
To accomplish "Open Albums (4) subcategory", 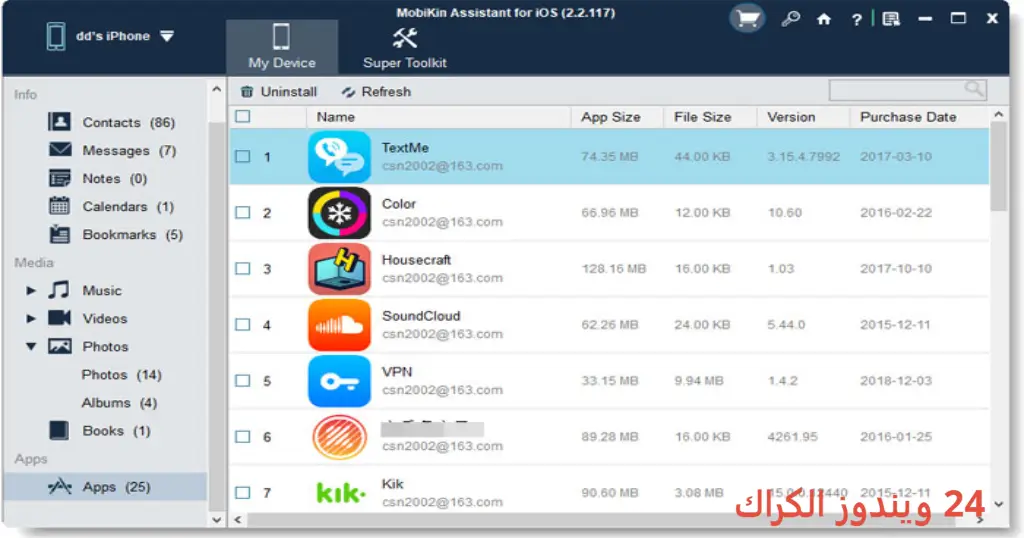I will point(120,403).
